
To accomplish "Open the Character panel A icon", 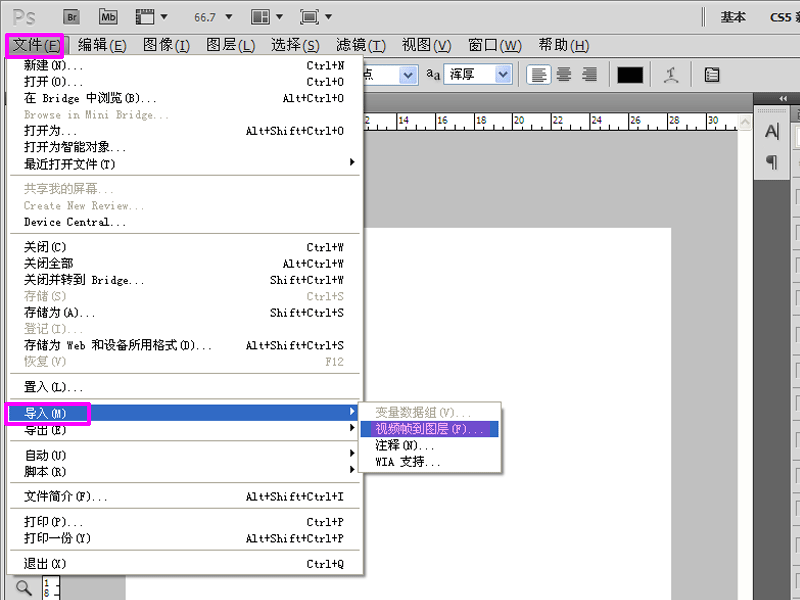I will click(771, 132).
